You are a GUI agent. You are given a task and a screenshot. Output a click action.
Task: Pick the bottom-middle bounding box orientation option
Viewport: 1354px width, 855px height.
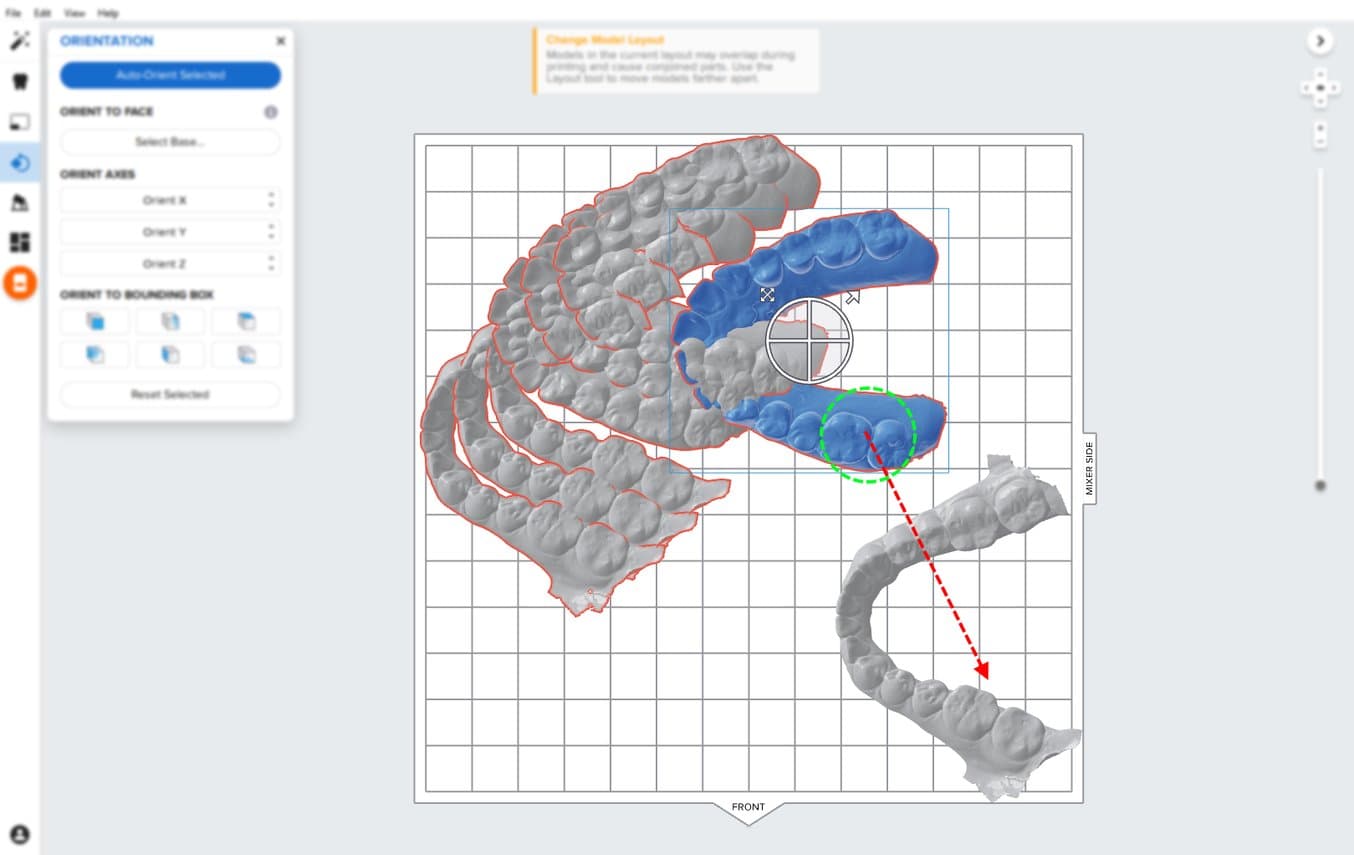pyautogui.click(x=170, y=354)
